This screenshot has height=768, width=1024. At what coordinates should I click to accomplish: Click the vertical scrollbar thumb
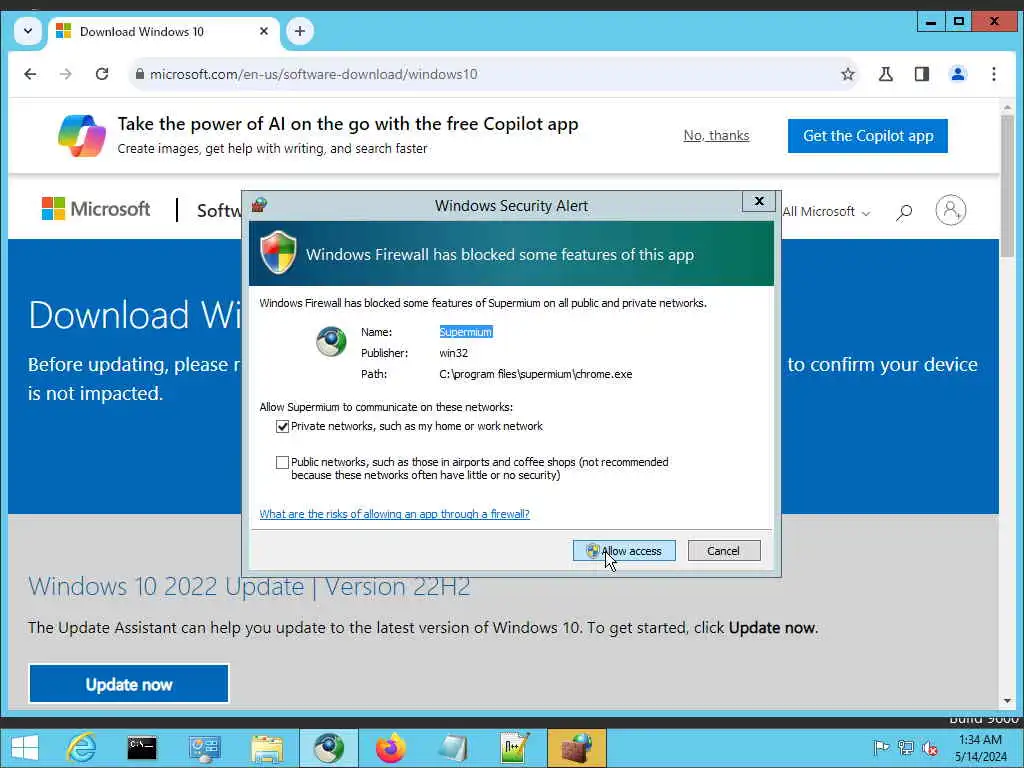[1007, 185]
